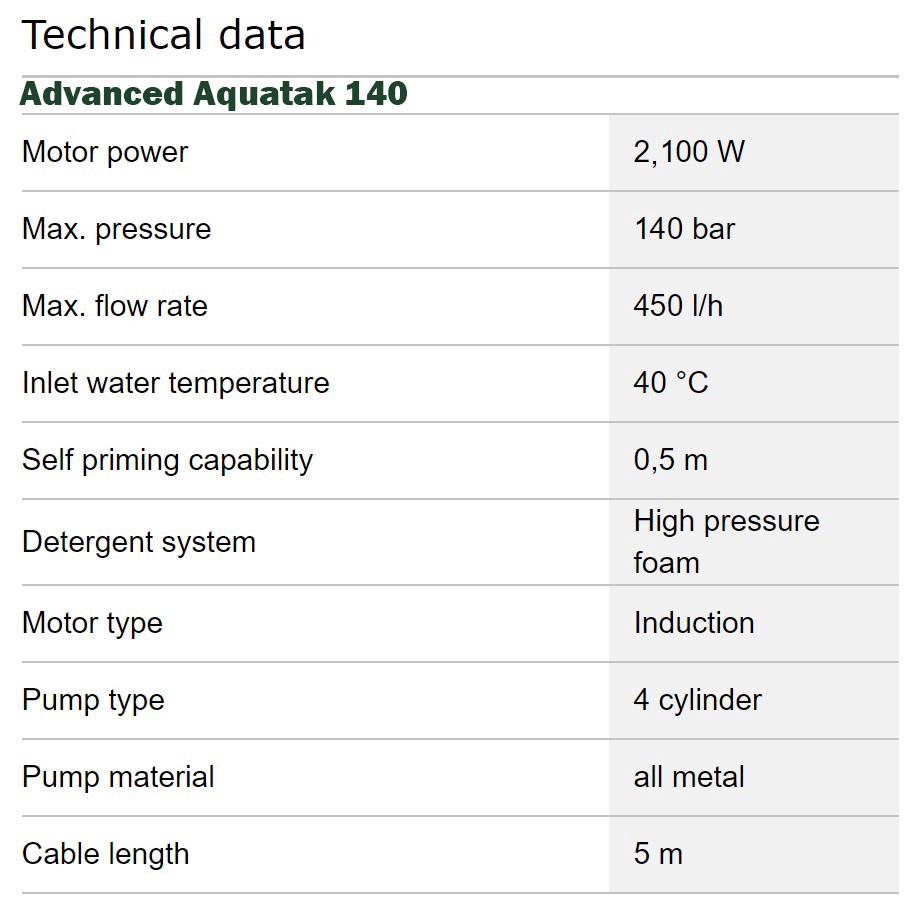The width and height of the screenshot is (904, 904).
Task: Select the 4 cylinder value
Action: pos(697,700)
